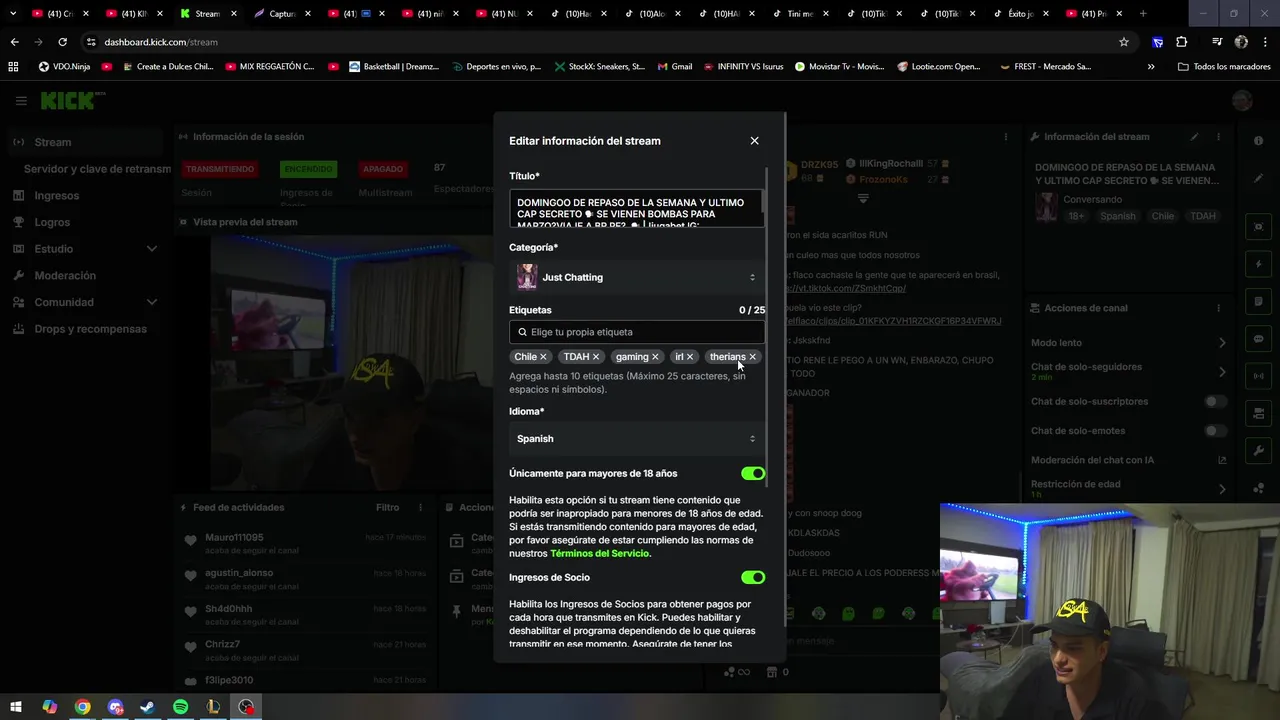Click the chat bubble icon in right sidebar

click(x=1258, y=339)
